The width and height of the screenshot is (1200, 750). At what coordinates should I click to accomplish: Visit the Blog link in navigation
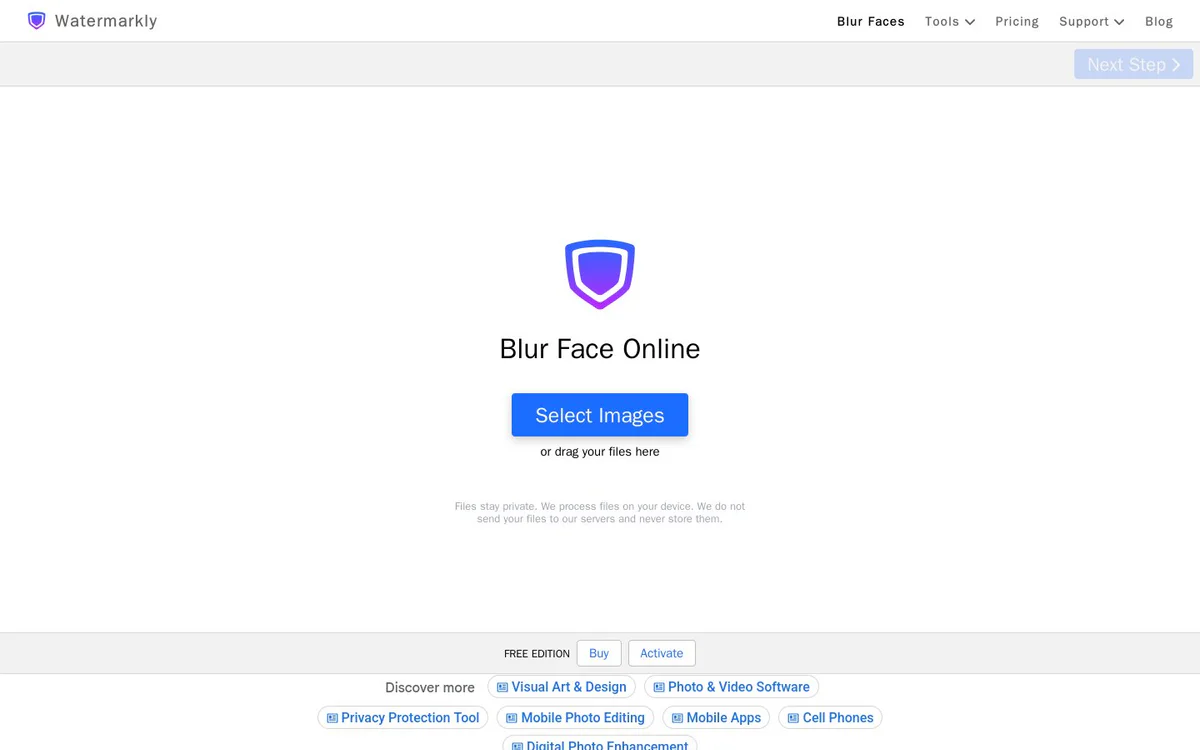[1159, 21]
